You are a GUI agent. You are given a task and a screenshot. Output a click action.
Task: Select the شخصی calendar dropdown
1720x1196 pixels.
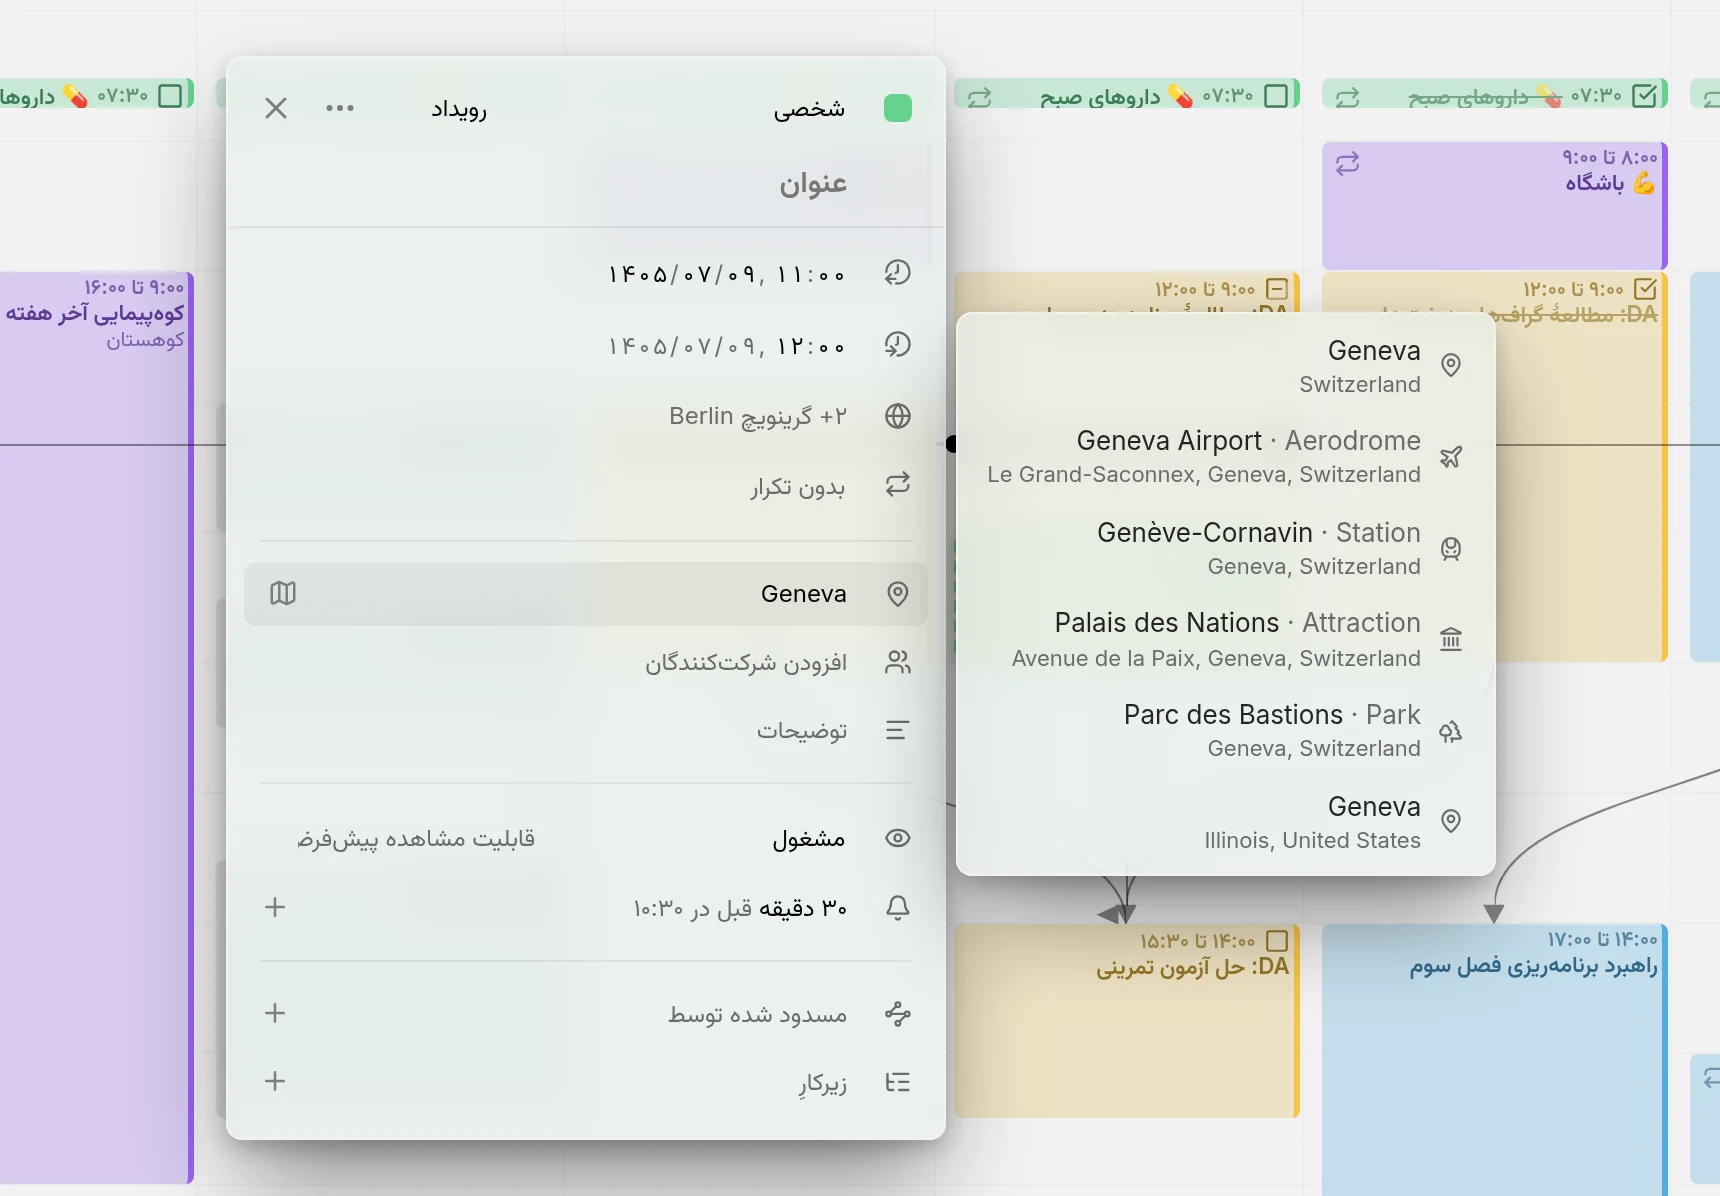[x=809, y=108]
